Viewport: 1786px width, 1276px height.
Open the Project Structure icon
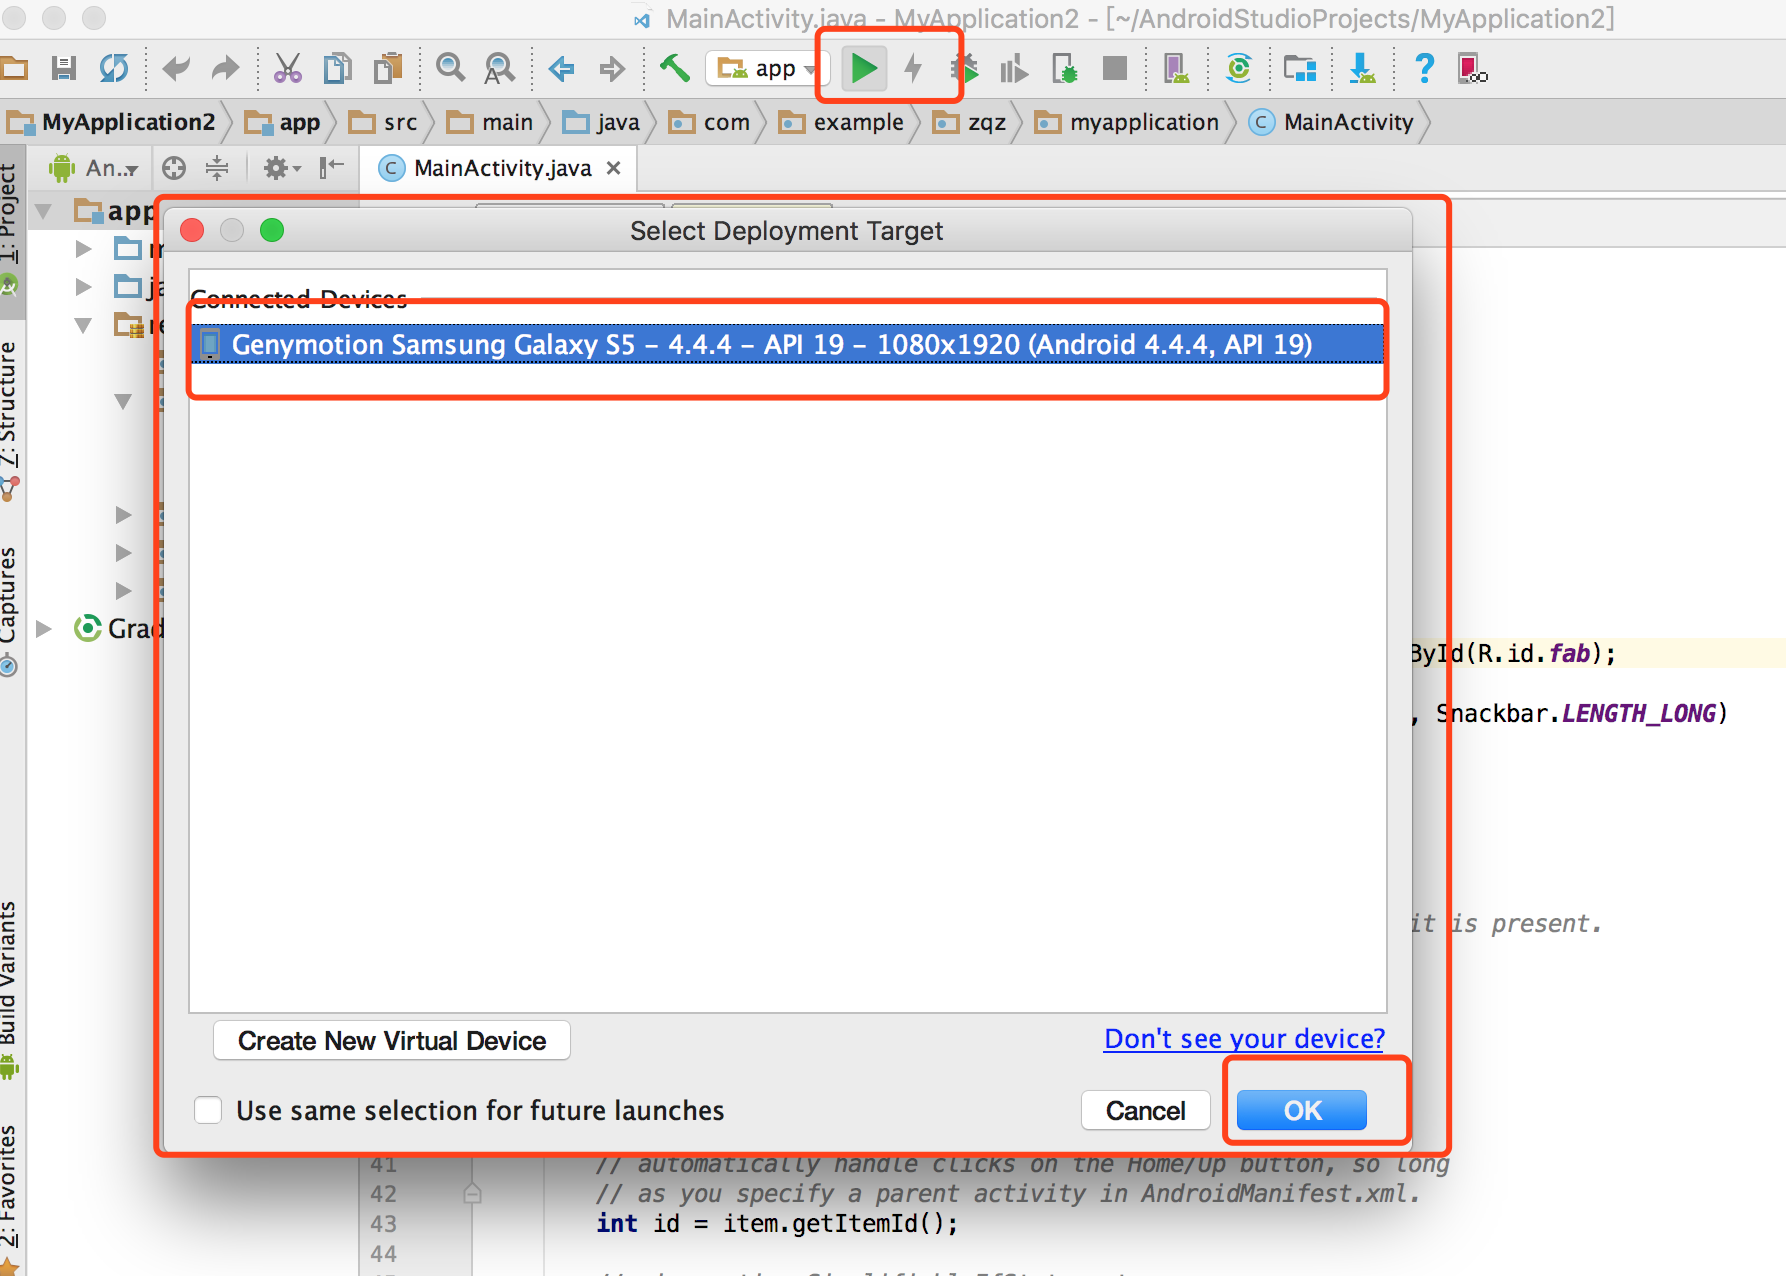click(1300, 69)
